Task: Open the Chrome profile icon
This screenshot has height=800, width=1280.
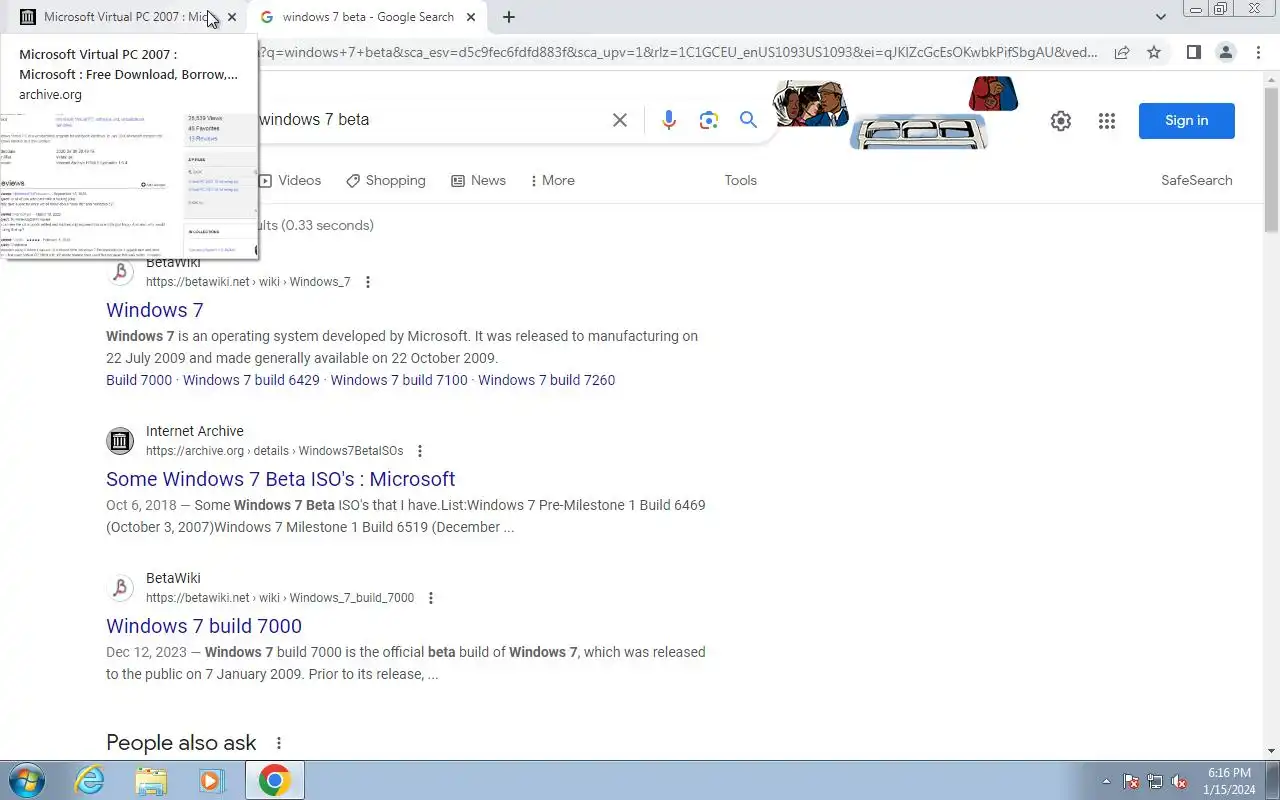Action: pyautogui.click(x=1226, y=52)
